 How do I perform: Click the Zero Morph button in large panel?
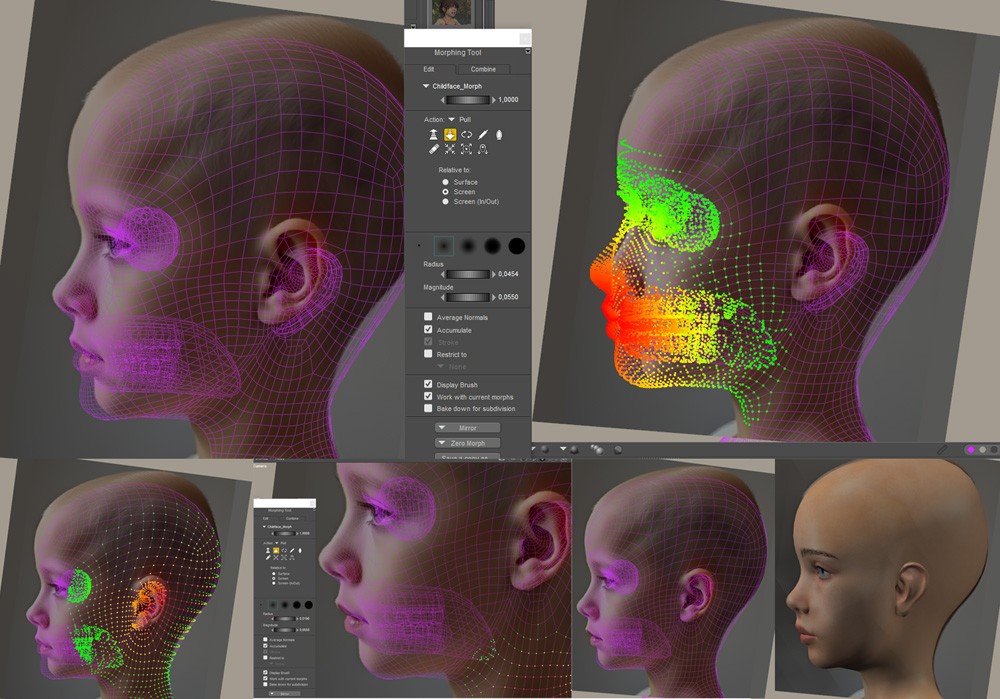467,443
